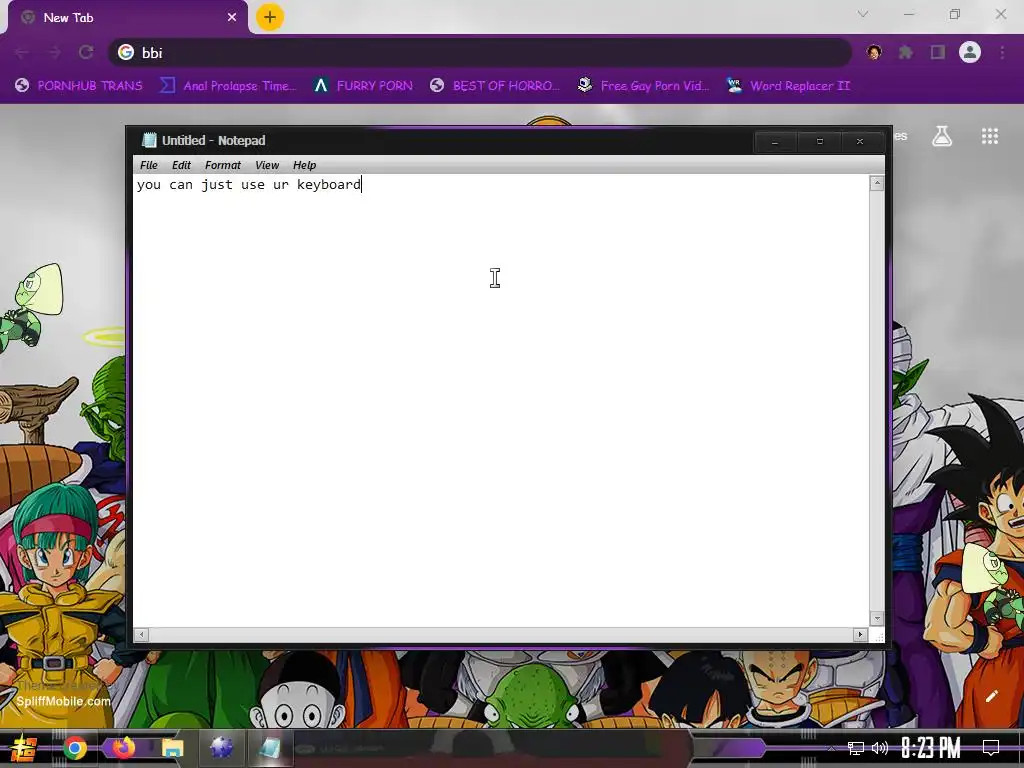Maximize the Notepad window

[x=820, y=141]
